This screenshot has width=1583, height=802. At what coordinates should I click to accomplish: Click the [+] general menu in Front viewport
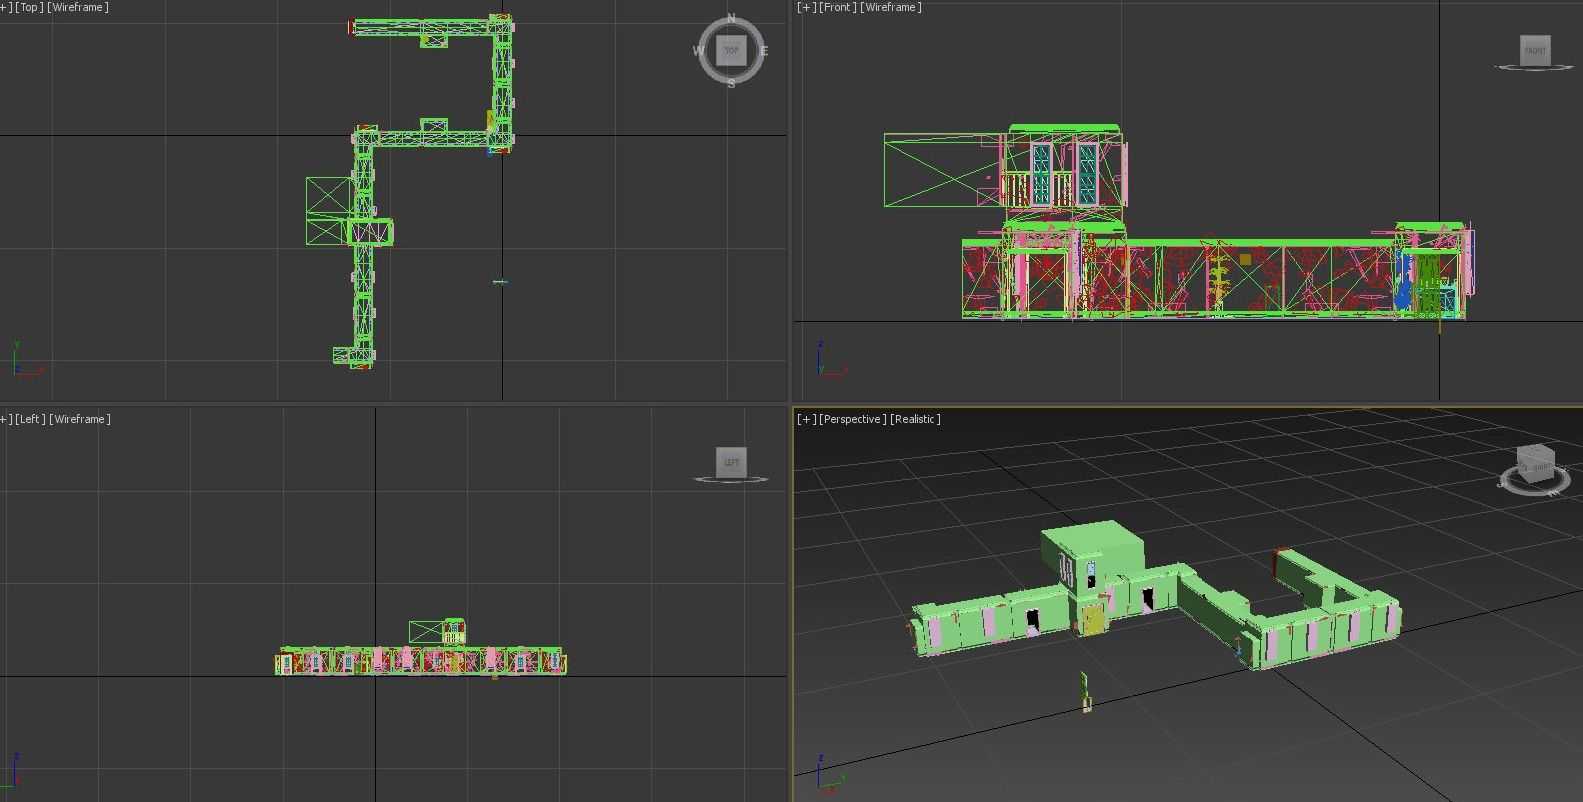[x=805, y=8]
